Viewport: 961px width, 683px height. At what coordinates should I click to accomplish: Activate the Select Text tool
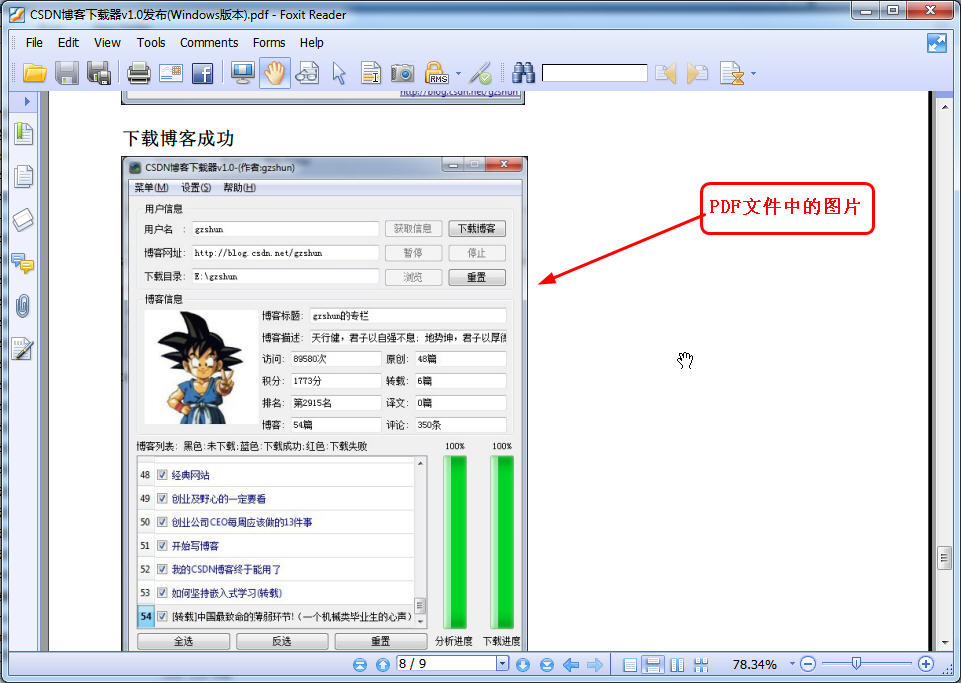tap(371, 74)
